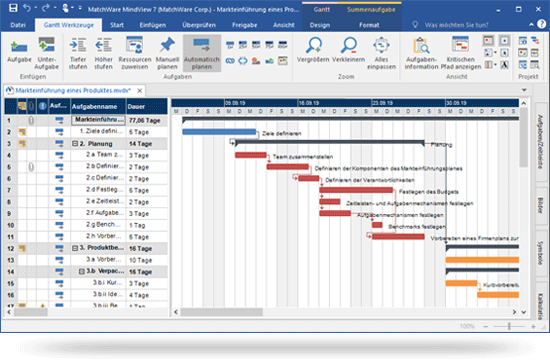Select the '2.a Team z...' task row
This screenshot has height=363, width=550.
(x=86, y=155)
